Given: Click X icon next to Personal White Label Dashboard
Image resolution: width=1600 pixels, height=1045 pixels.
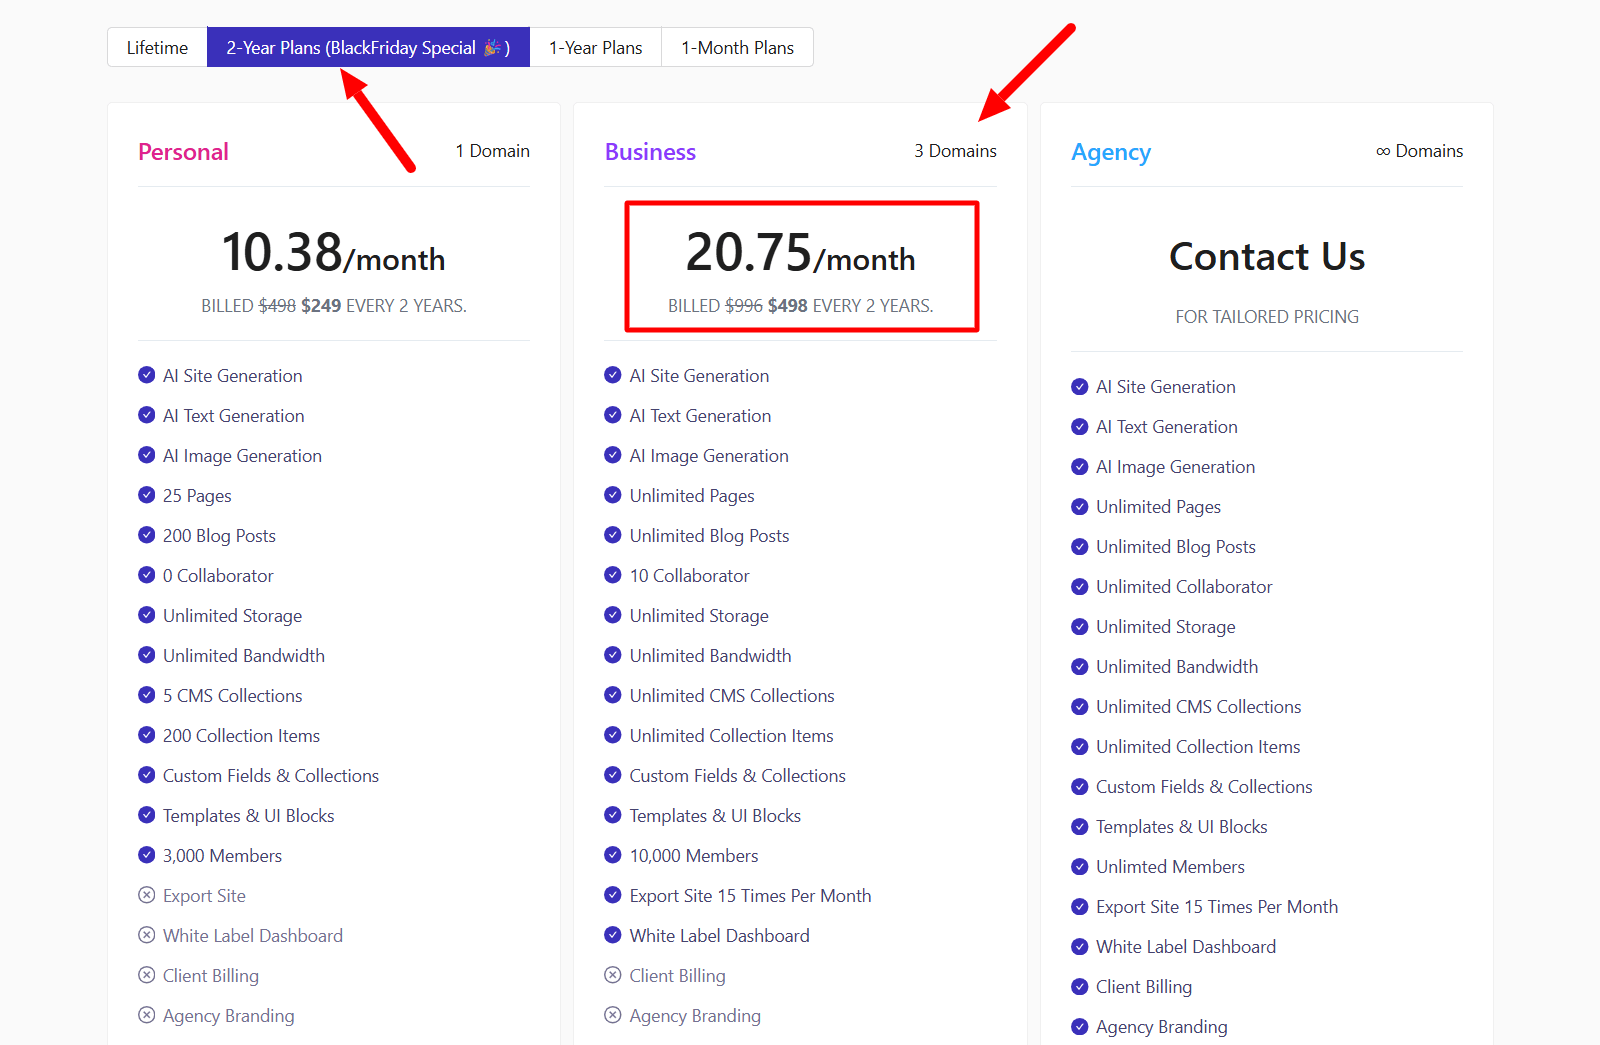Looking at the screenshot, I should (147, 935).
